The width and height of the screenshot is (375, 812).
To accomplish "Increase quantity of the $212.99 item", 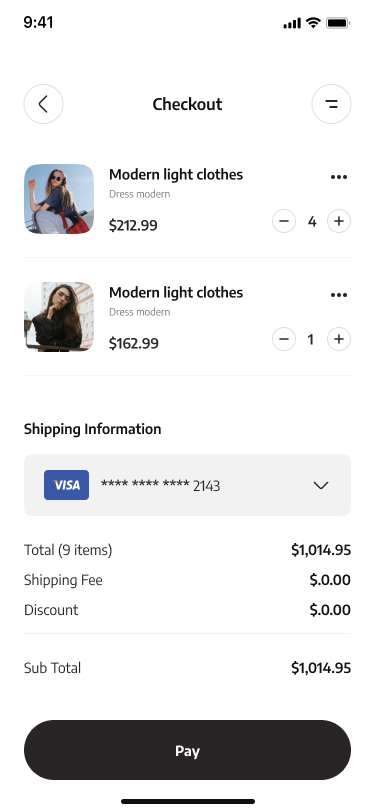I will click(x=339, y=222).
